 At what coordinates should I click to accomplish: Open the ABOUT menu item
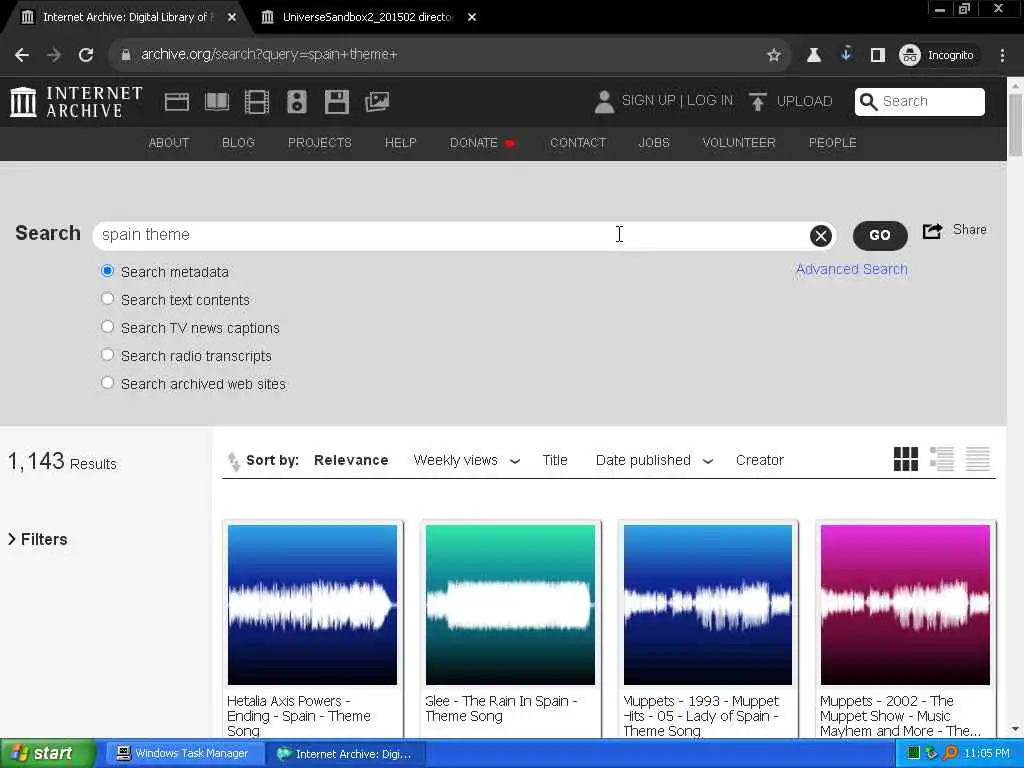pos(169,142)
